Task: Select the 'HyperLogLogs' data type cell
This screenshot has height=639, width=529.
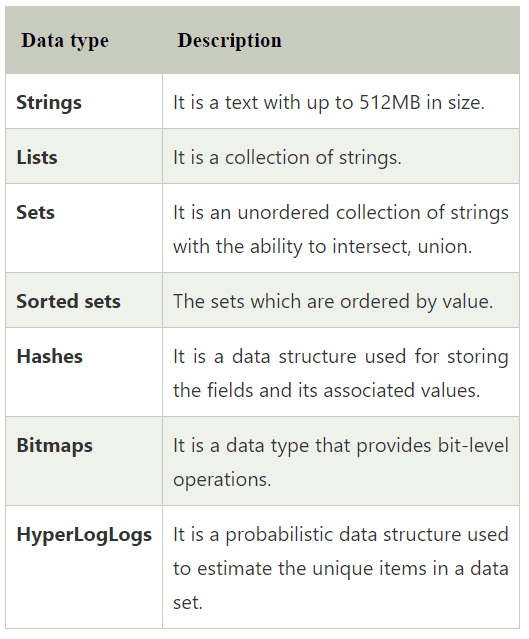Action: (84, 567)
